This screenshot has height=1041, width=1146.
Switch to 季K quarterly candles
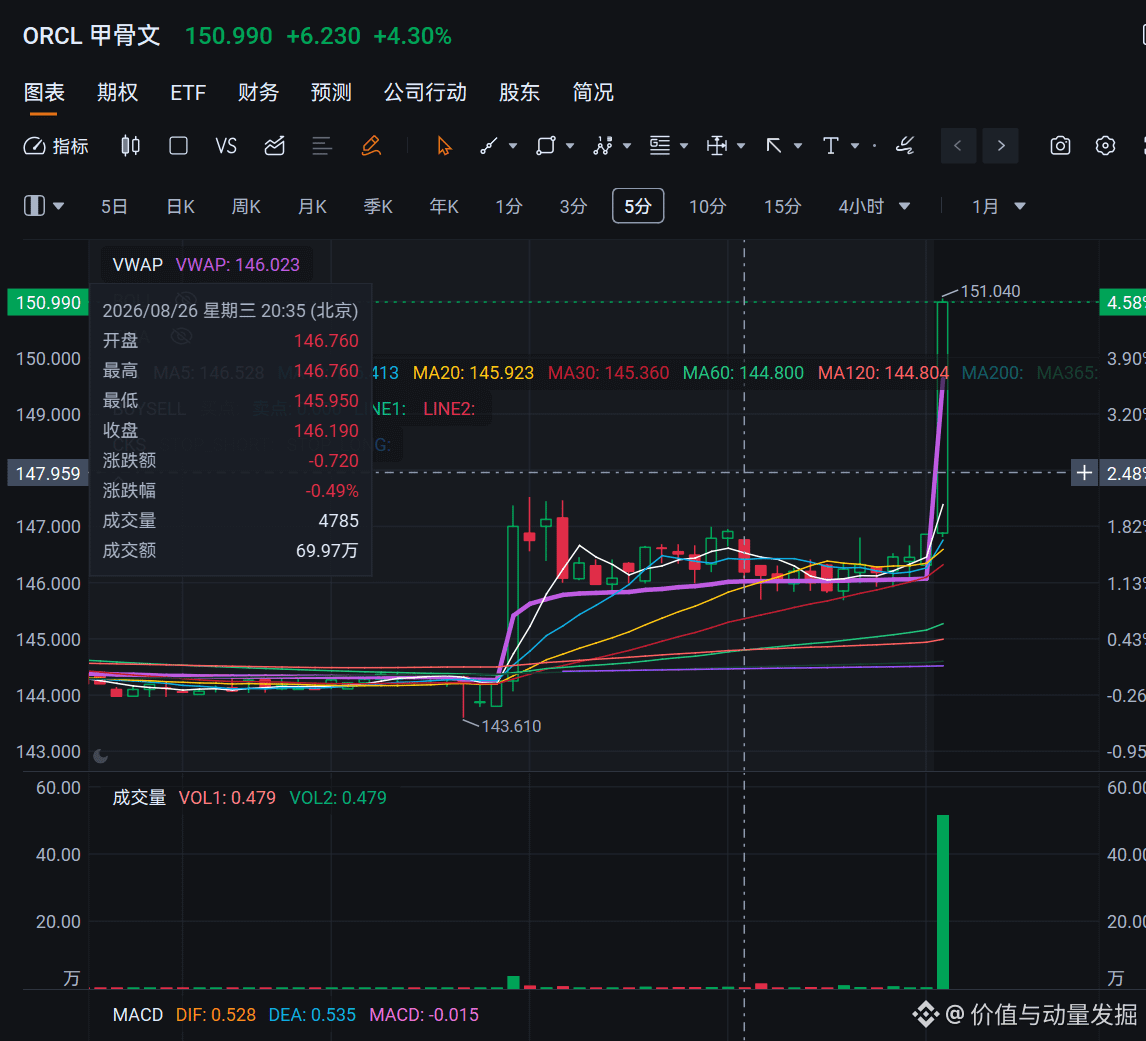tap(378, 207)
